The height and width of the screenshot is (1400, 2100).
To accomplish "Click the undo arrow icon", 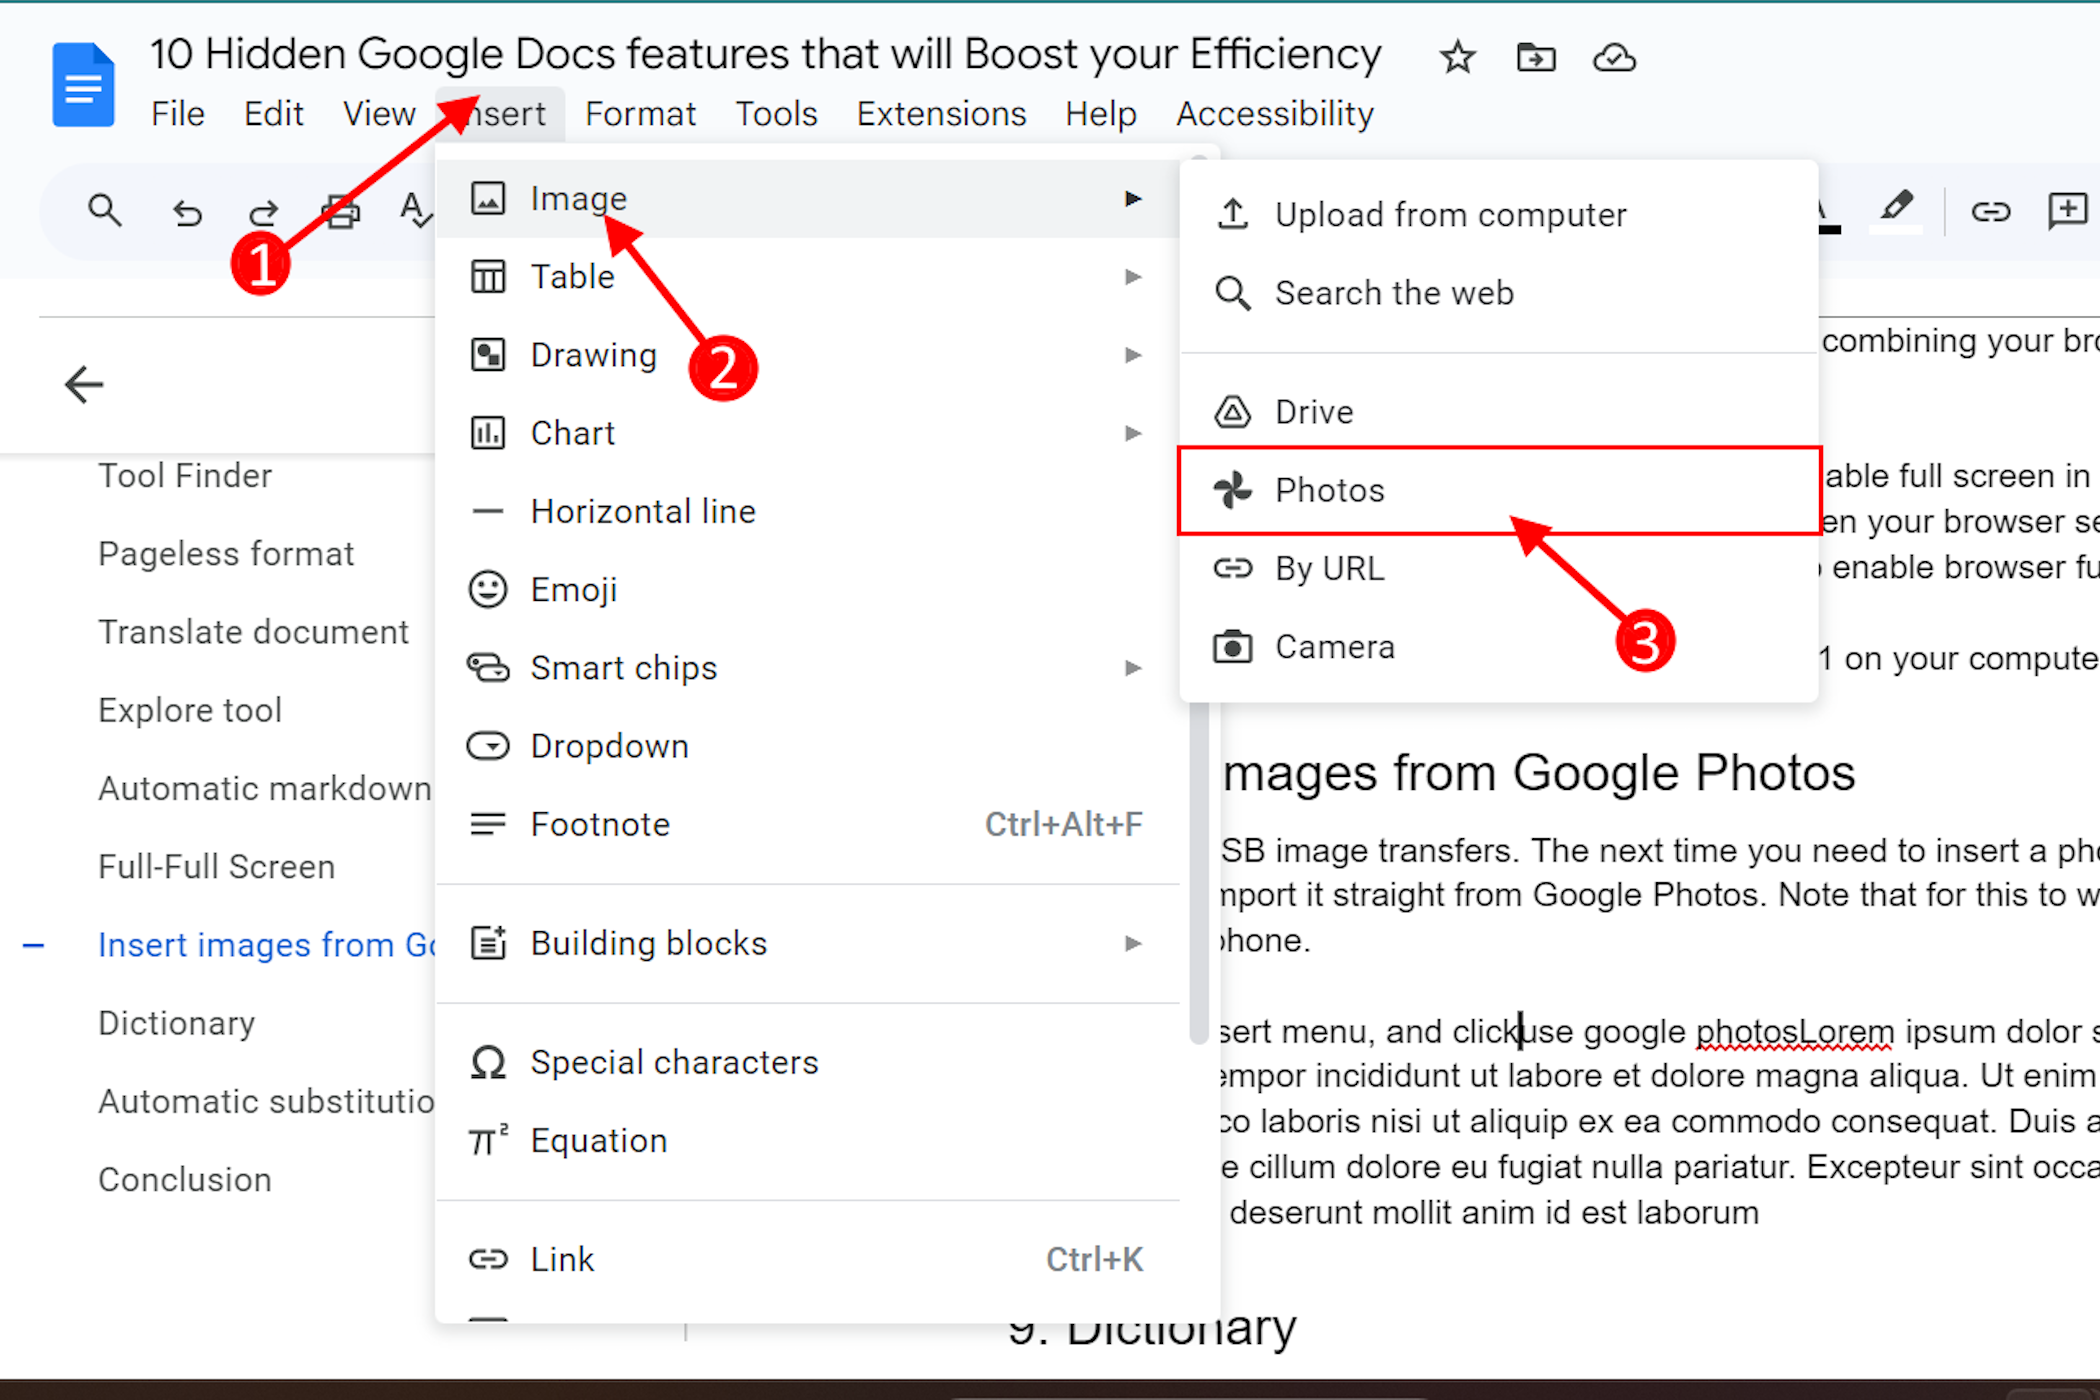I will pos(186,211).
